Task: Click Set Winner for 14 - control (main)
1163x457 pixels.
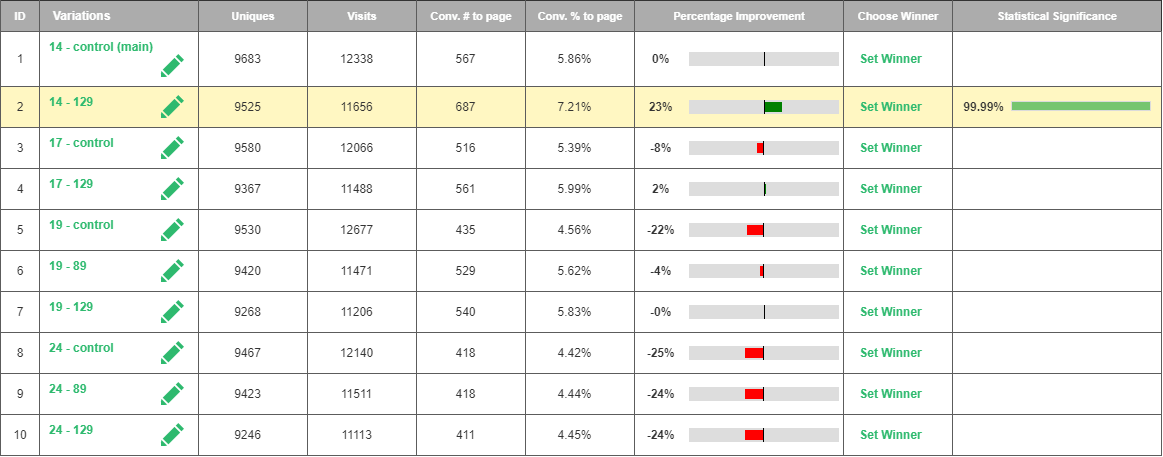Action: pyautogui.click(x=890, y=59)
